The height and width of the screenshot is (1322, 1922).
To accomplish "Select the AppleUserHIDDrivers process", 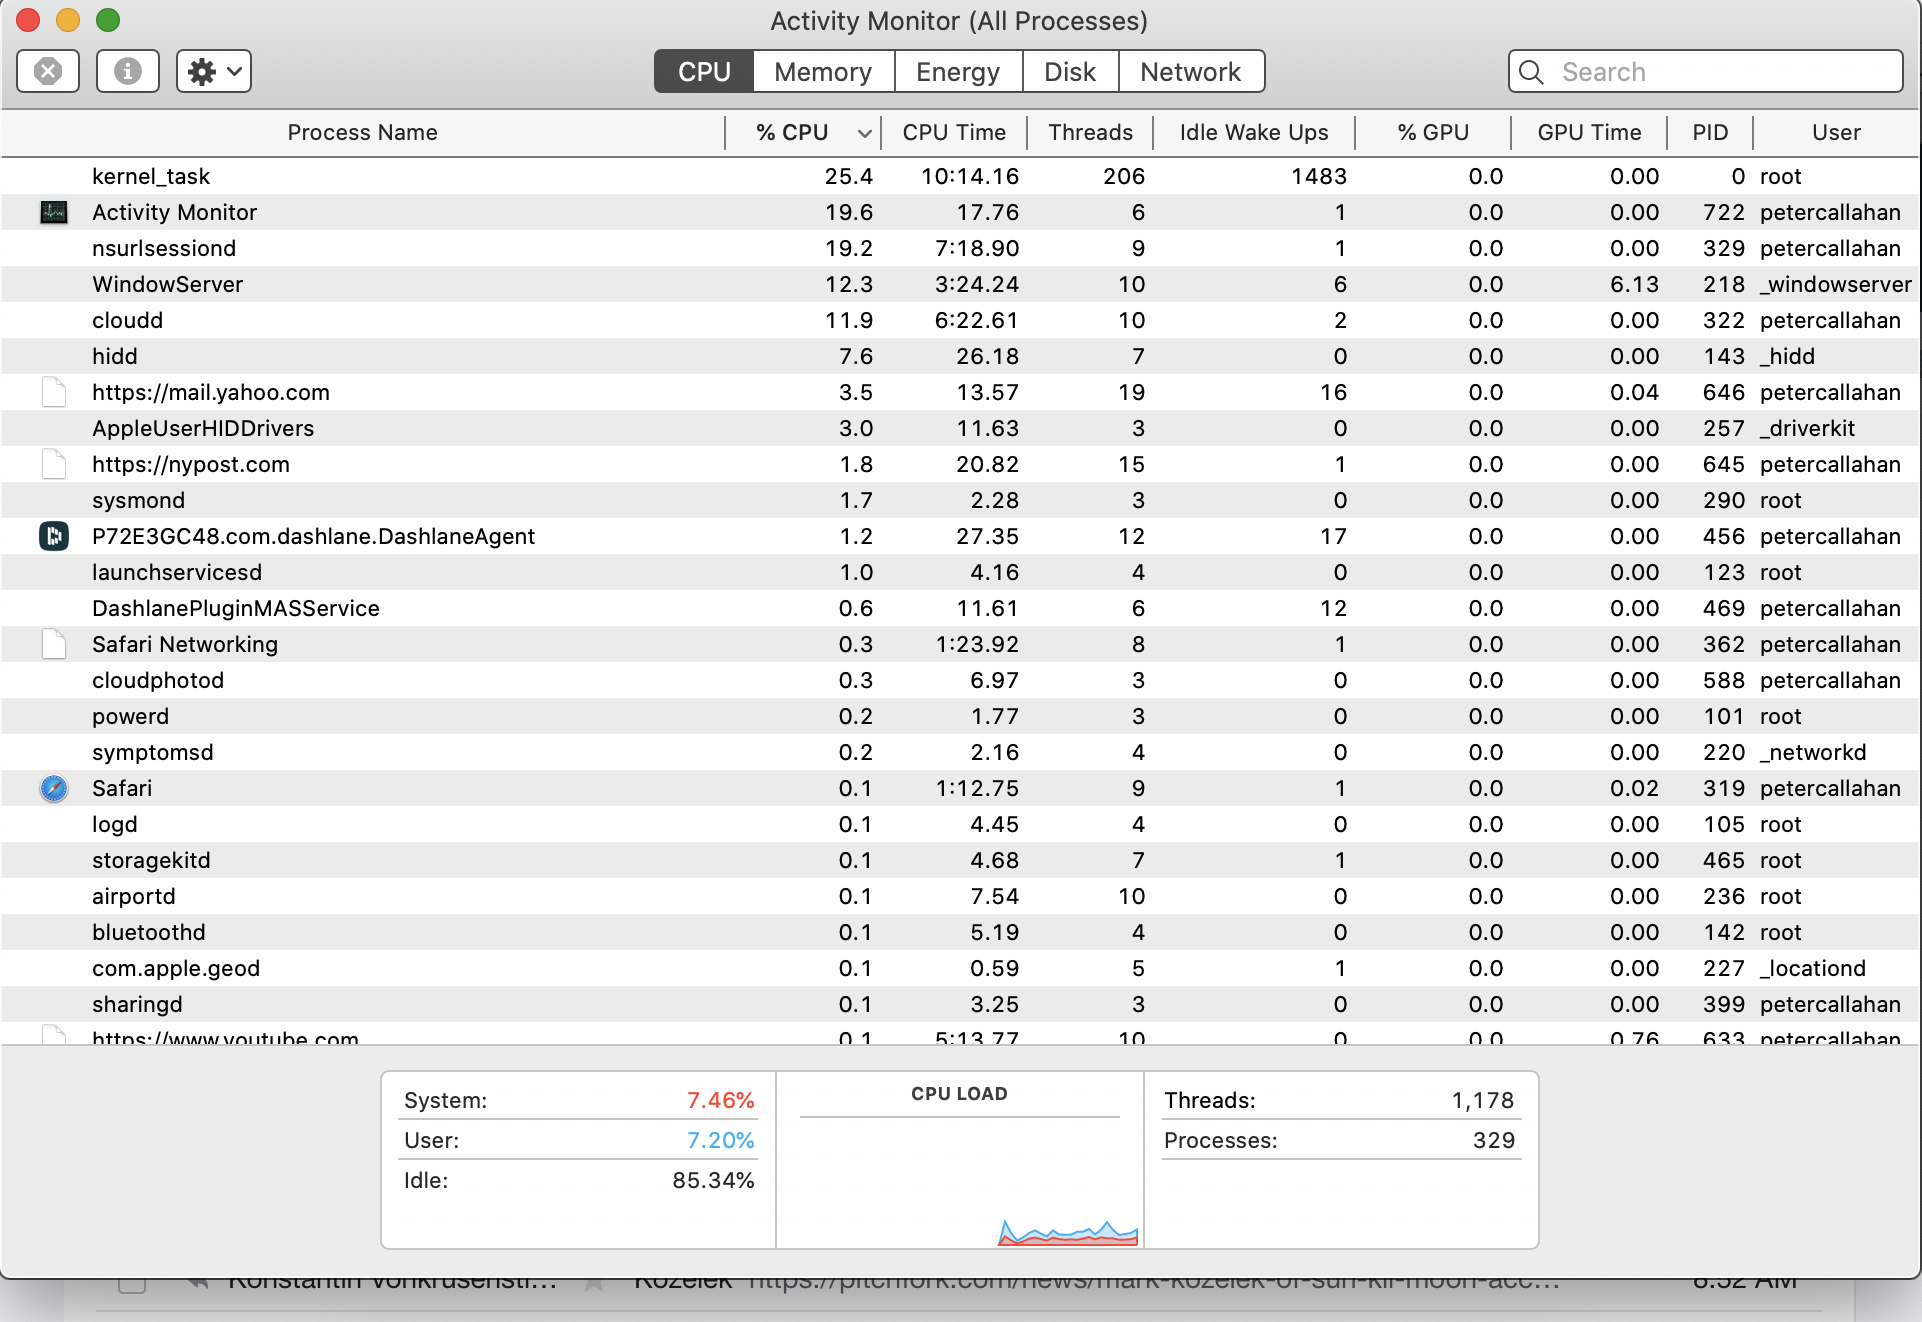I will [x=960, y=428].
